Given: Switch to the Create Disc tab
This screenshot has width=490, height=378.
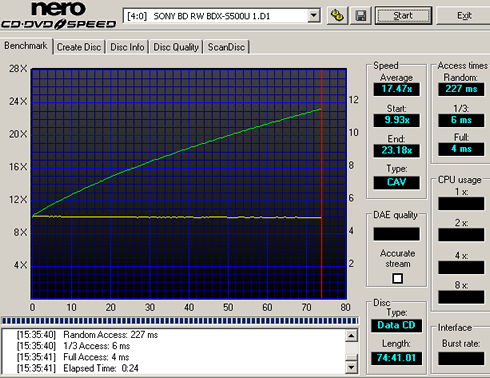Looking at the screenshot, I should pos(79,47).
